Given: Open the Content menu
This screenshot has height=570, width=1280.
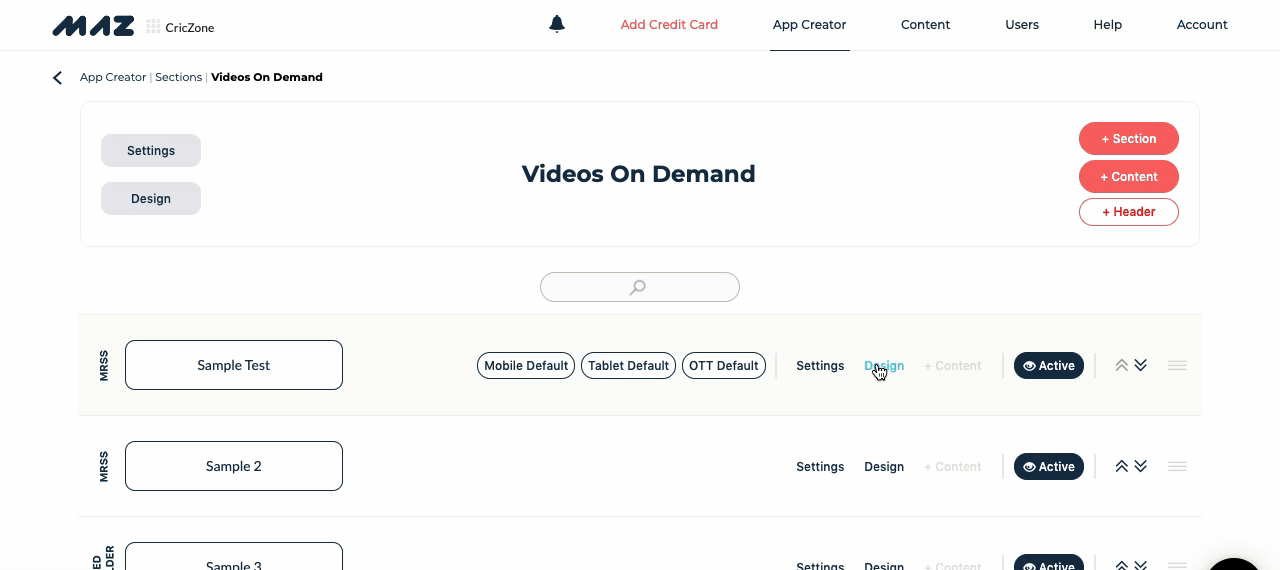Looking at the screenshot, I should (x=925, y=24).
